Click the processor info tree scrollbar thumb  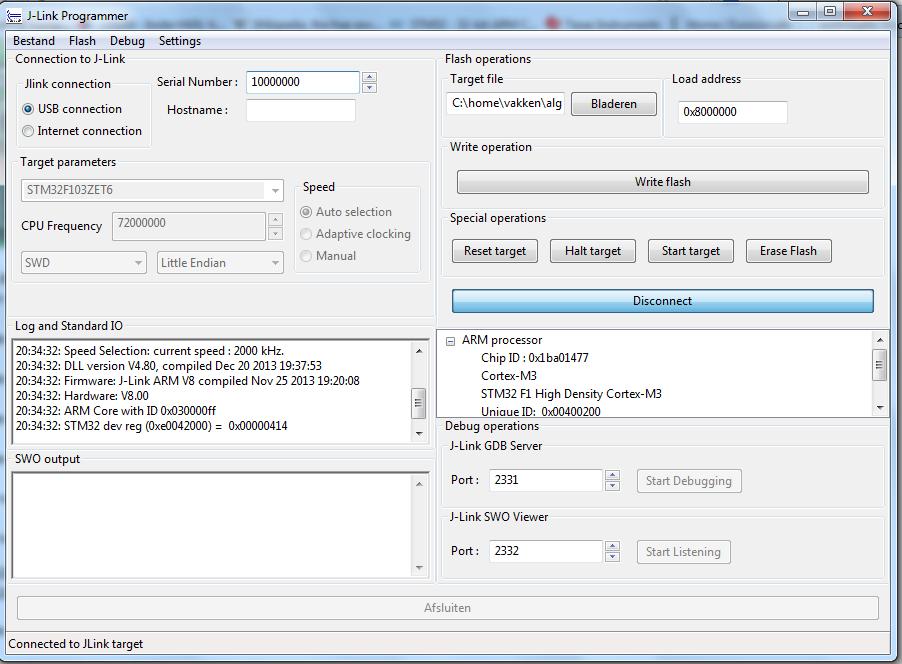(x=880, y=365)
